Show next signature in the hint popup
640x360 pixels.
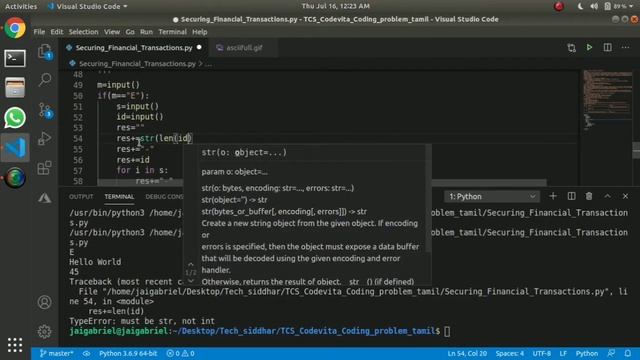[x=191, y=281]
